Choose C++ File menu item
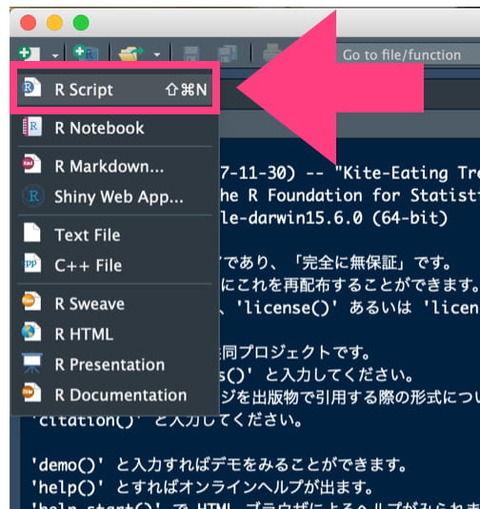This screenshot has height=509, width=480. pos(115,265)
